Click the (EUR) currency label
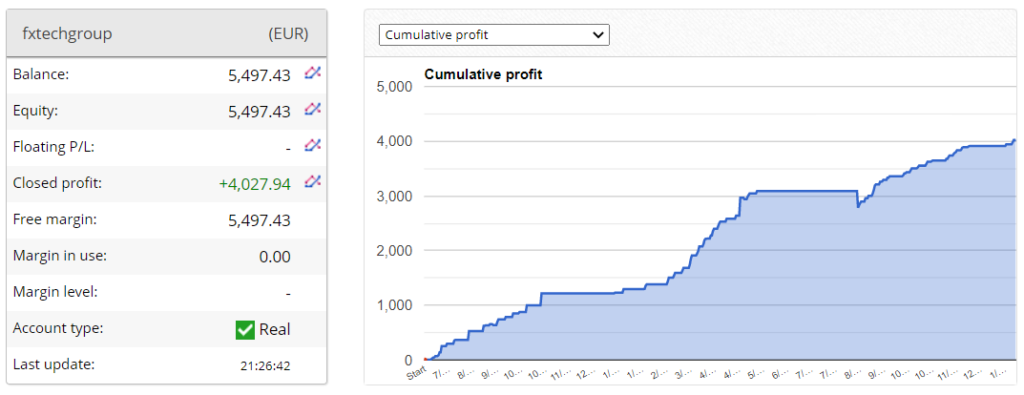Image resolution: width=1024 pixels, height=395 pixels. [x=288, y=34]
